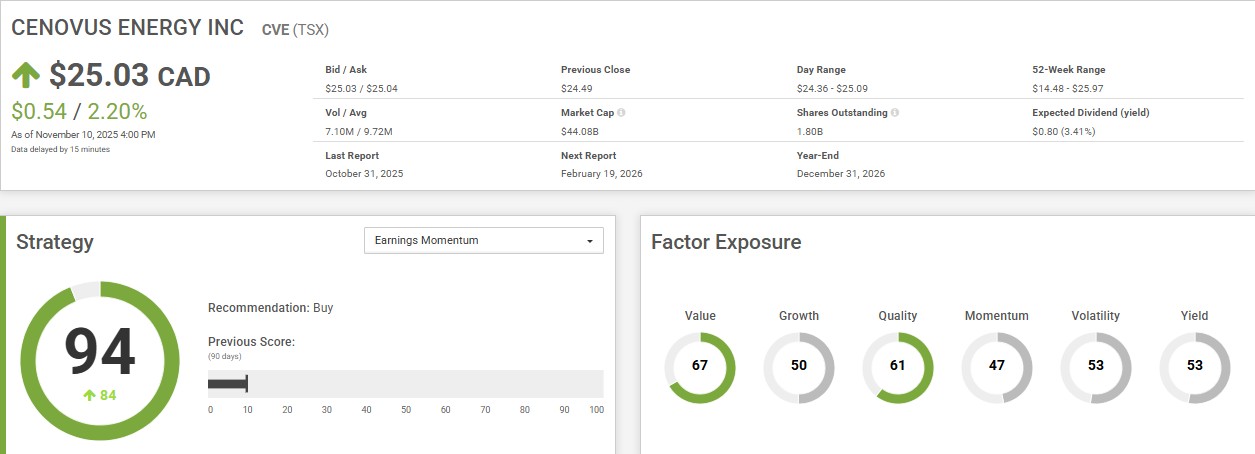Select the Volatility factor gauge
This screenshot has height=454, width=1255.
pyautogui.click(x=1095, y=366)
